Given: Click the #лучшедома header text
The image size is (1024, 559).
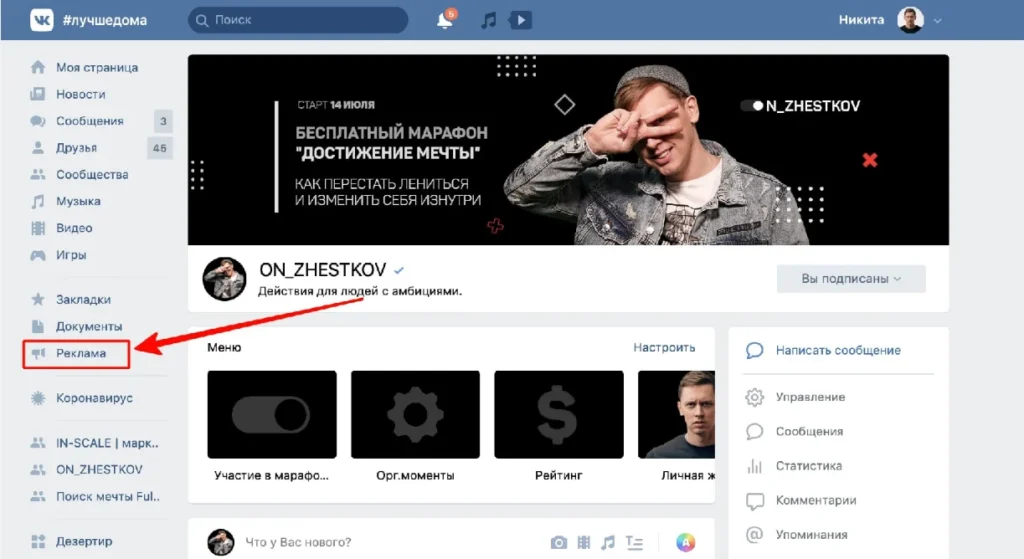Looking at the screenshot, I should pos(104,20).
